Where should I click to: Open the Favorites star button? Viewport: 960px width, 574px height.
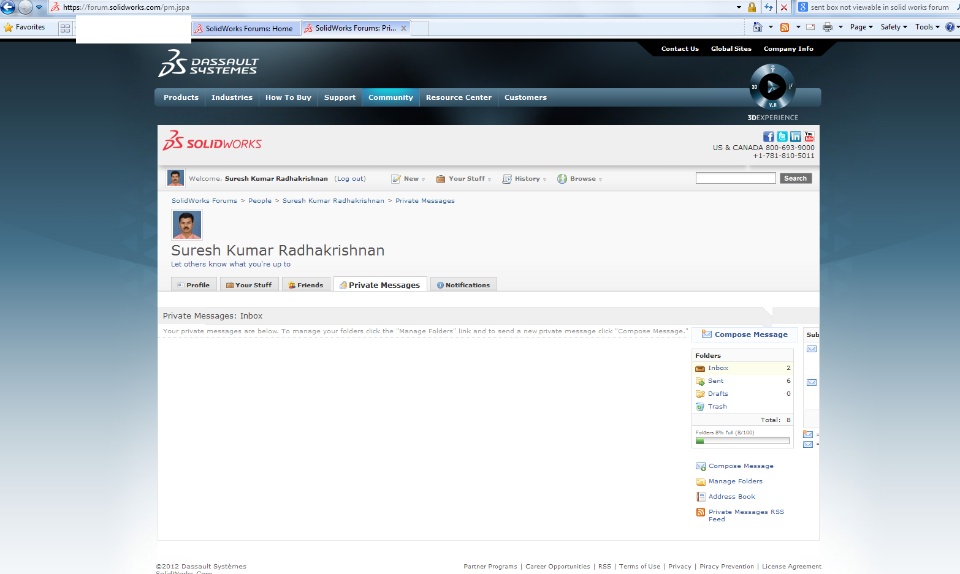(24, 28)
